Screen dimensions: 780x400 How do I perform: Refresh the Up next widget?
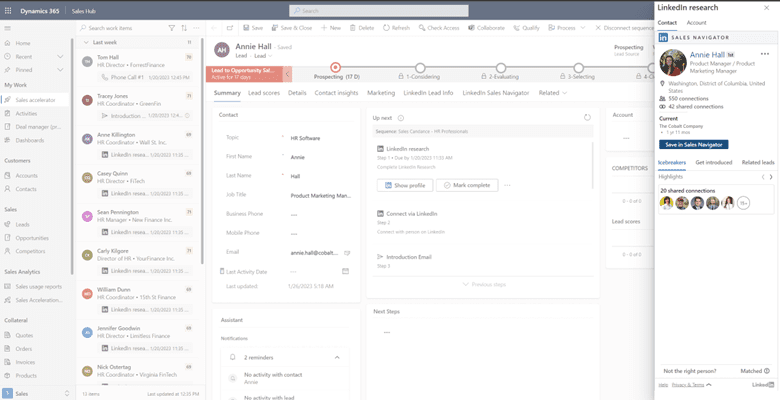(x=587, y=117)
